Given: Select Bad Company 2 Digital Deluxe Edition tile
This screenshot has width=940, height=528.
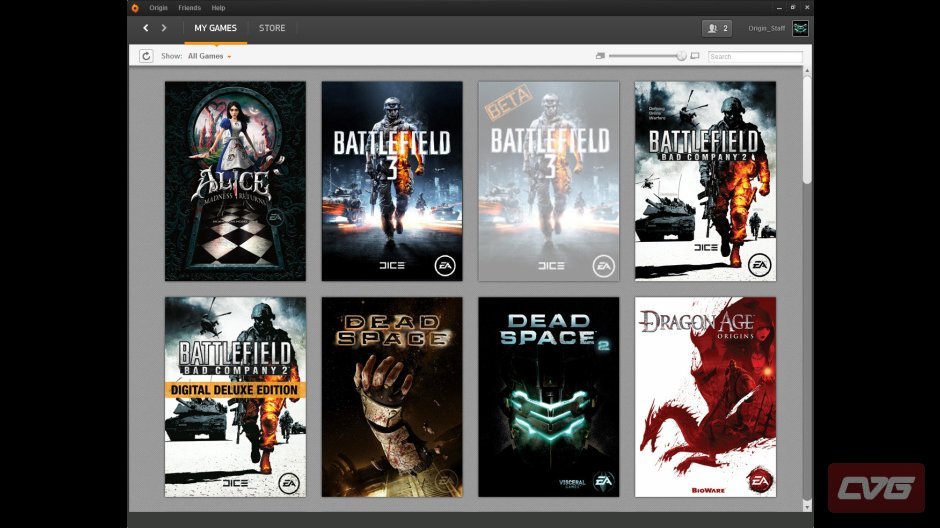Looking at the screenshot, I should (x=235, y=397).
